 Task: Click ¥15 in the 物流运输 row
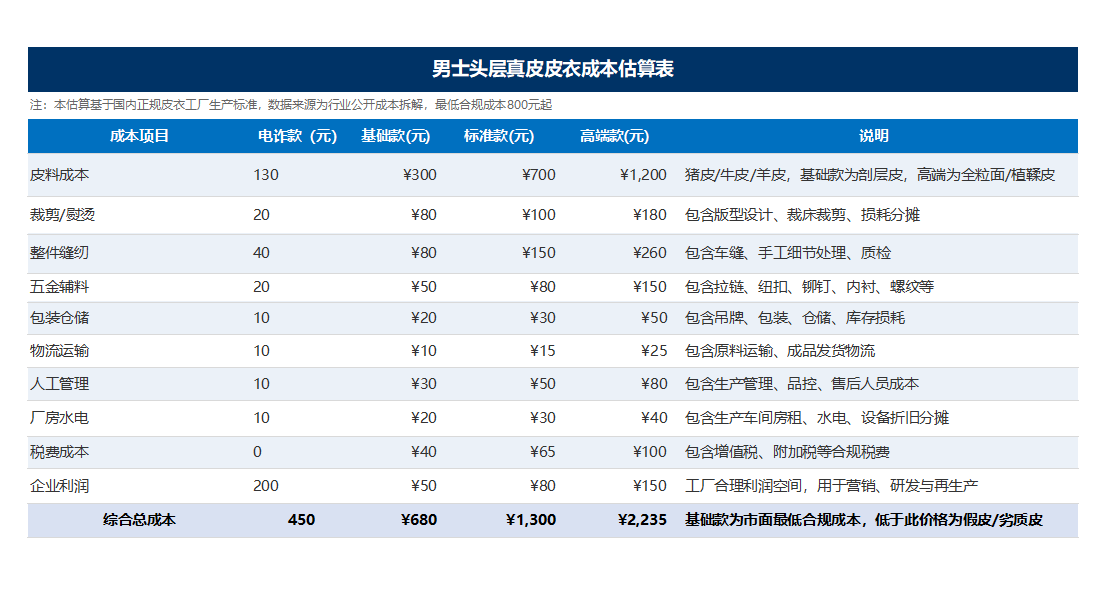tap(543, 351)
